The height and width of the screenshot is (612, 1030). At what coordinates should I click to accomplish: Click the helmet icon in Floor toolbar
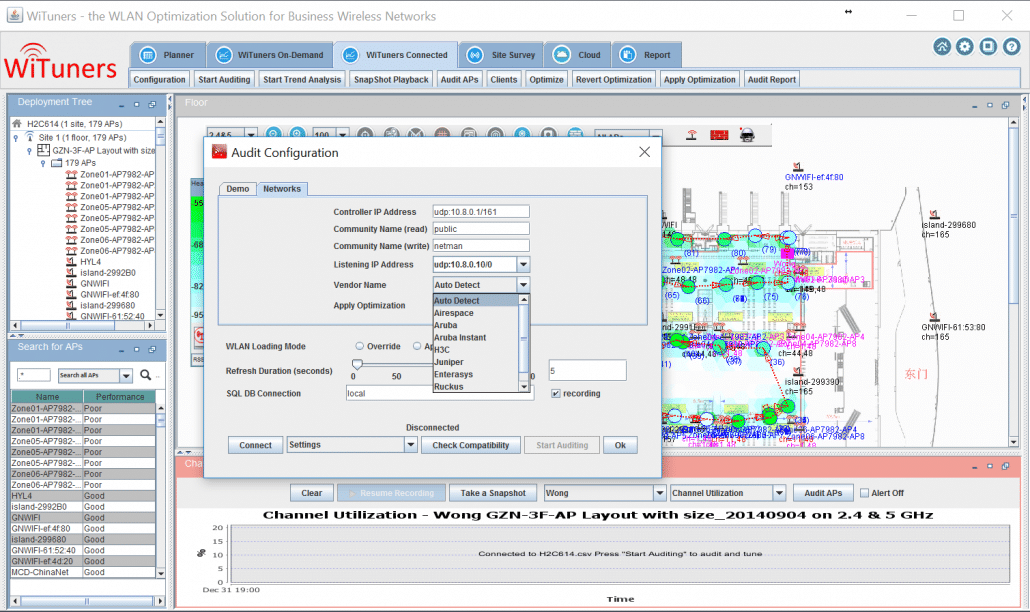pos(747,135)
